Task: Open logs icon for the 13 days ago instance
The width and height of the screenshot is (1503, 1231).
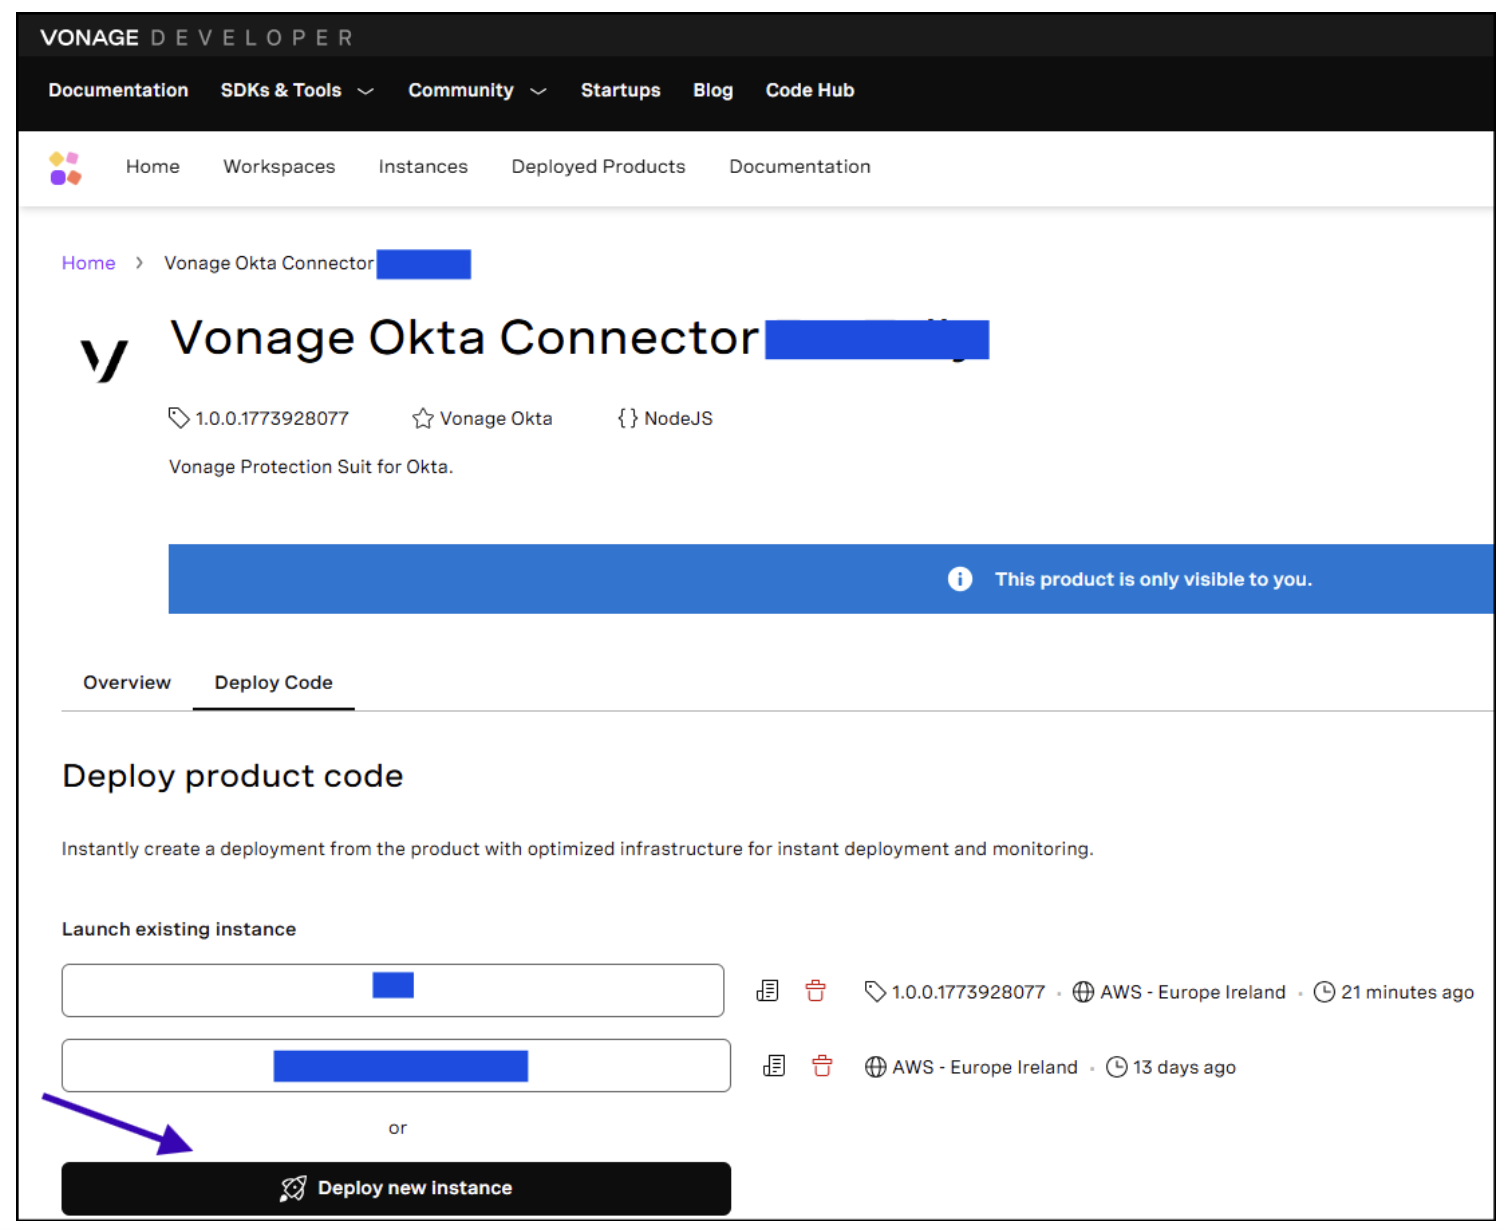Action: [774, 1066]
